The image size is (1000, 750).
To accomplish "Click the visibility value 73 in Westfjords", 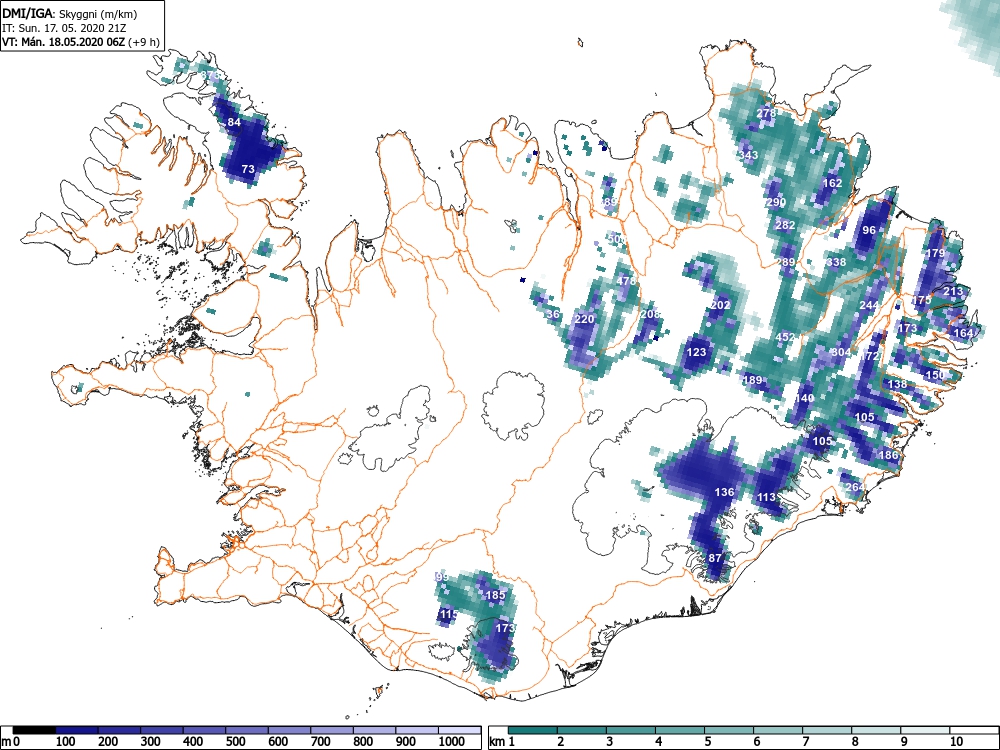I will (x=248, y=170).
